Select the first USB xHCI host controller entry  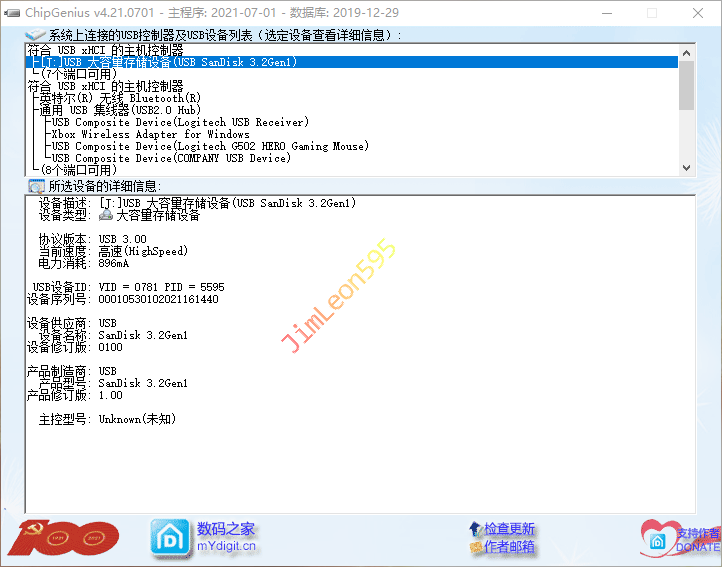[105, 49]
